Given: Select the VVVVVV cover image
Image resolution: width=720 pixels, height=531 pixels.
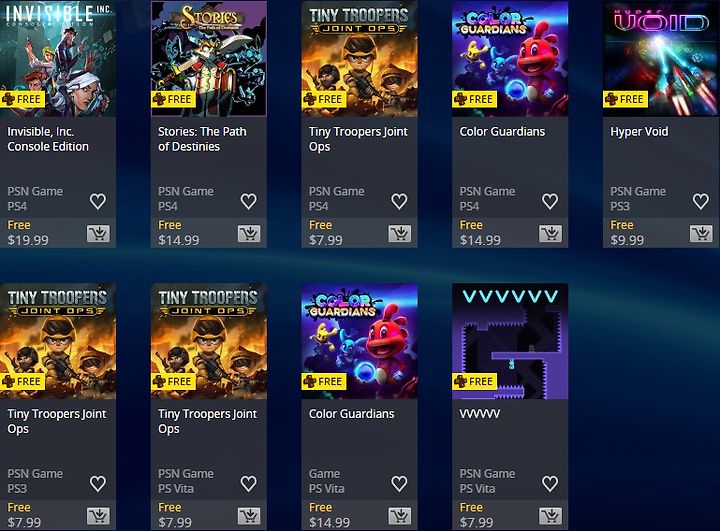Looking at the screenshot, I should tap(510, 341).
